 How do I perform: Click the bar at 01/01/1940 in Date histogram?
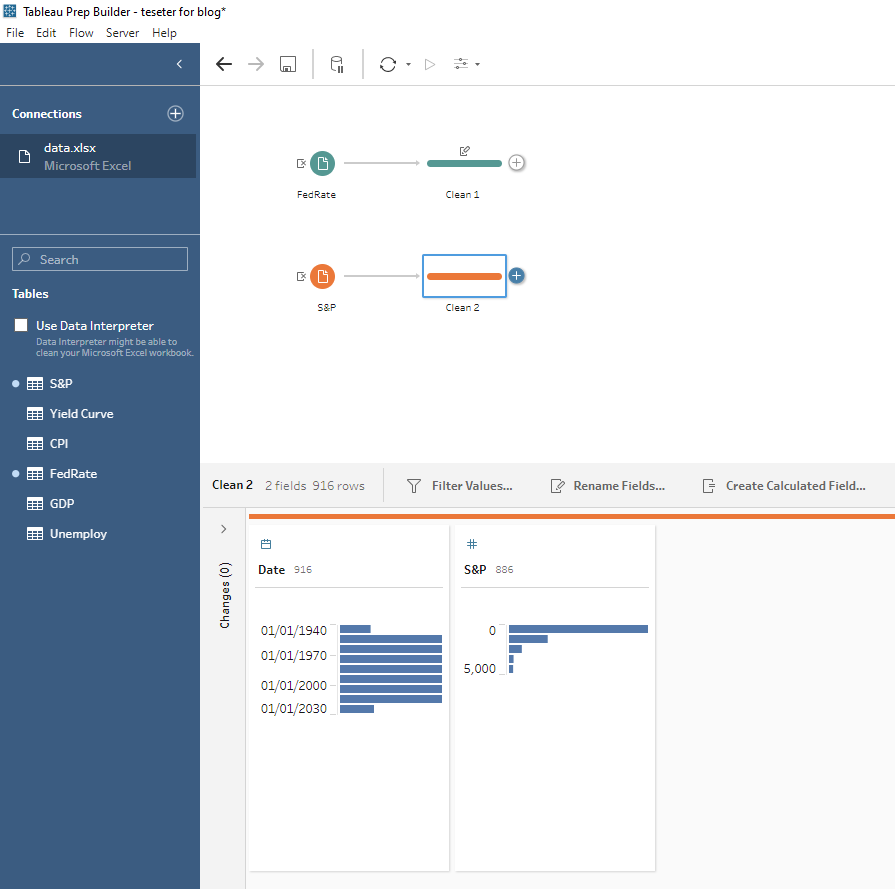tap(355, 629)
